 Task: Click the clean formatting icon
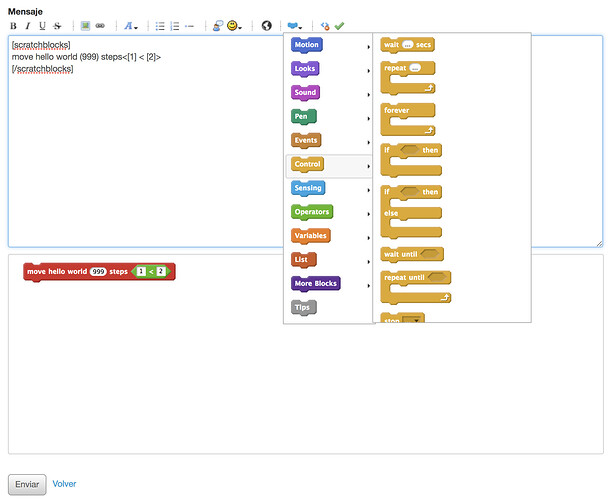[x=325, y=26]
